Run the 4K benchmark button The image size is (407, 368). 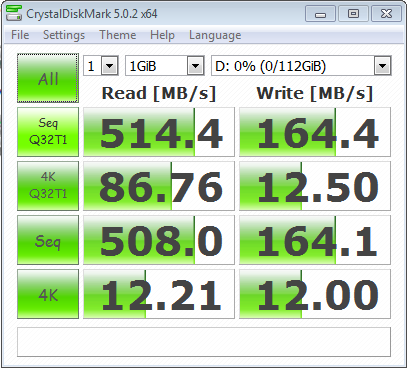(x=48, y=294)
